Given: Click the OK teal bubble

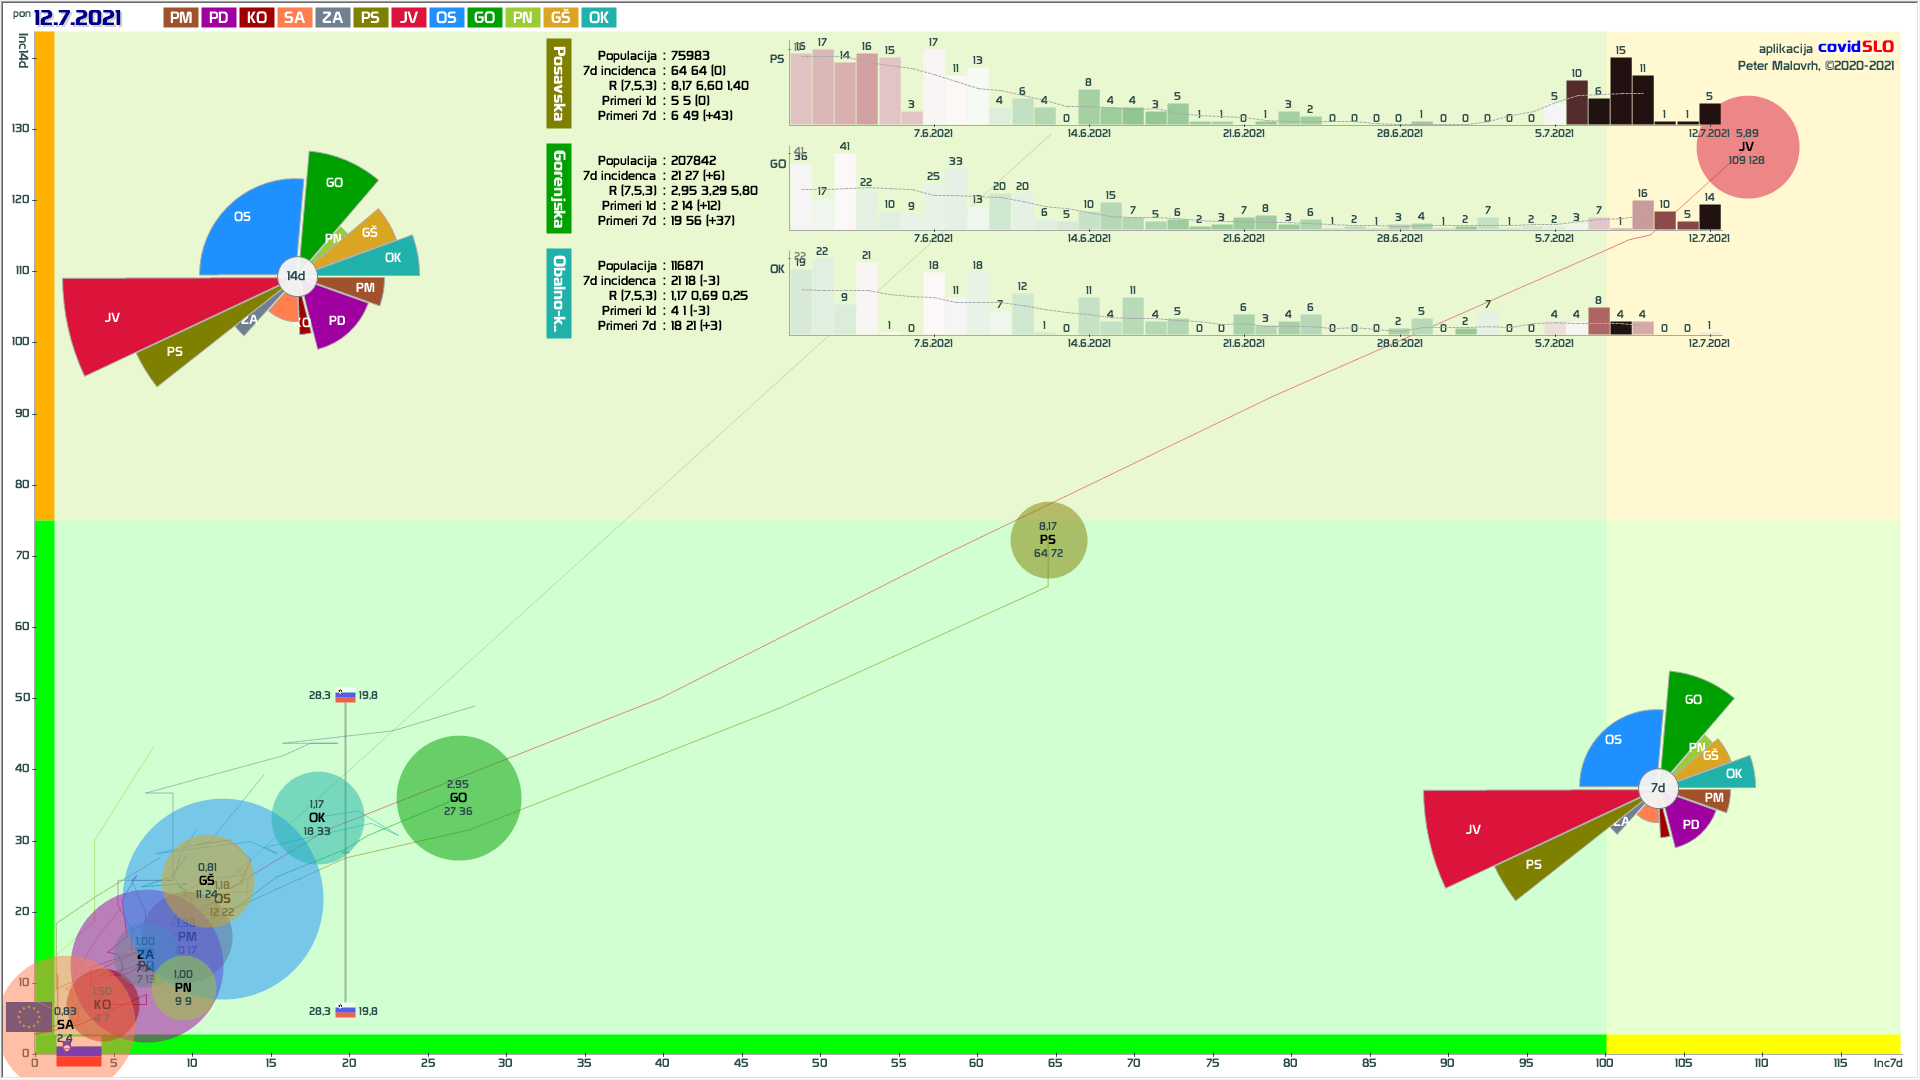Looking at the screenshot, I should (317, 818).
